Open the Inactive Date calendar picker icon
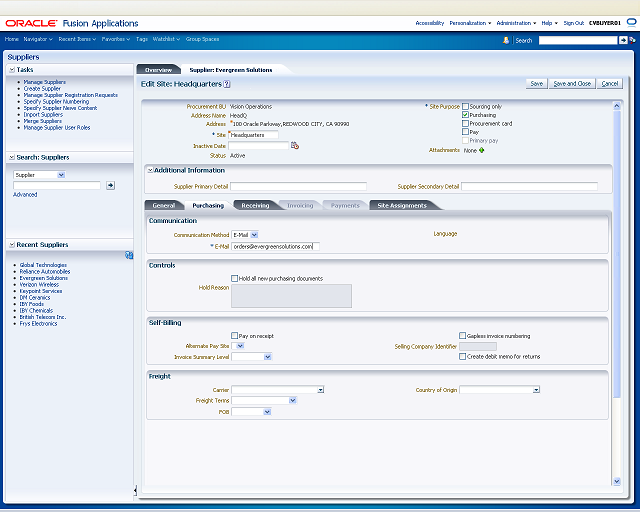Viewport: 640px width, 512px height. tap(295, 145)
